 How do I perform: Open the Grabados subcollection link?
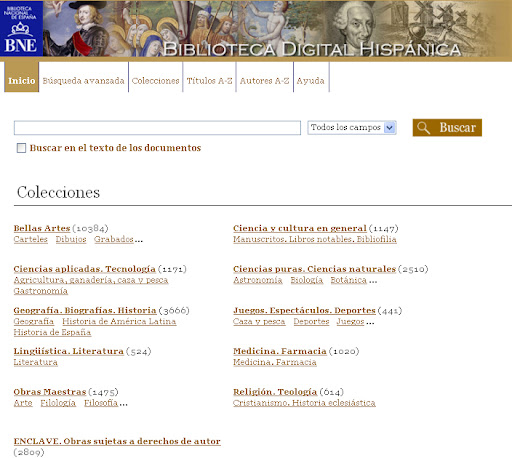point(114,239)
